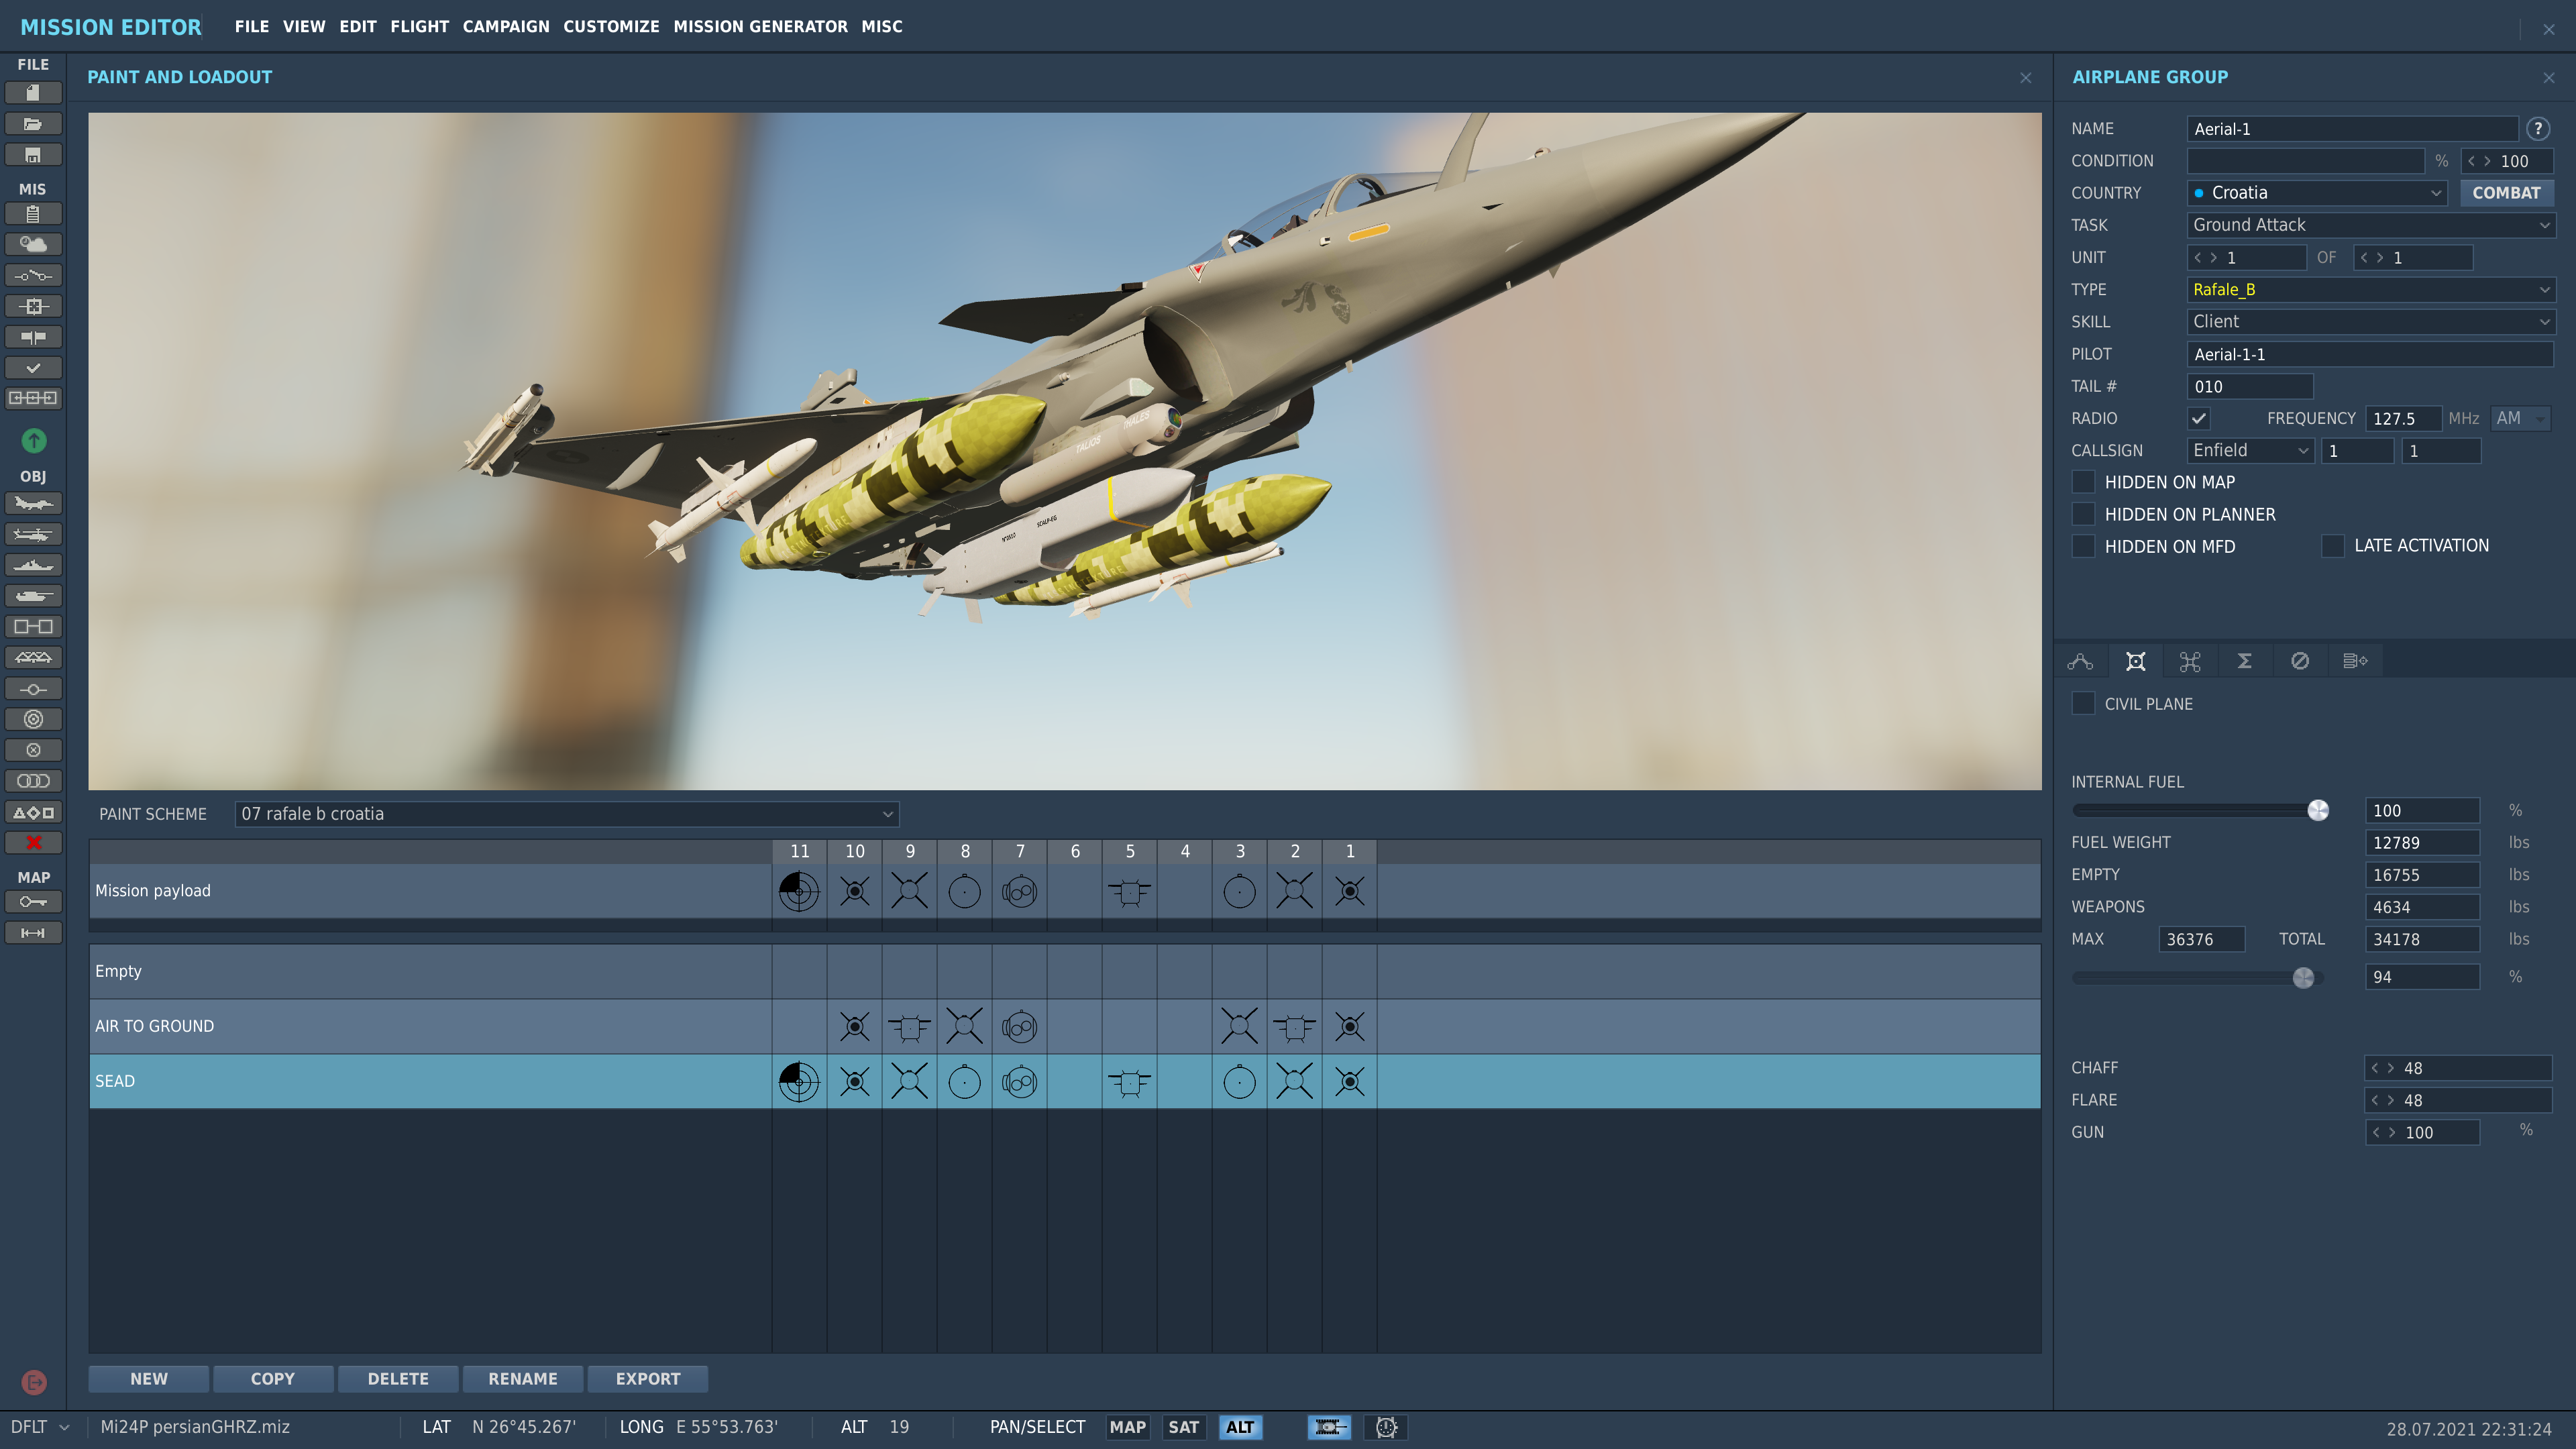Select the ground vehicle object icon
Viewport: 2576px width, 1449px height.
[x=33, y=596]
